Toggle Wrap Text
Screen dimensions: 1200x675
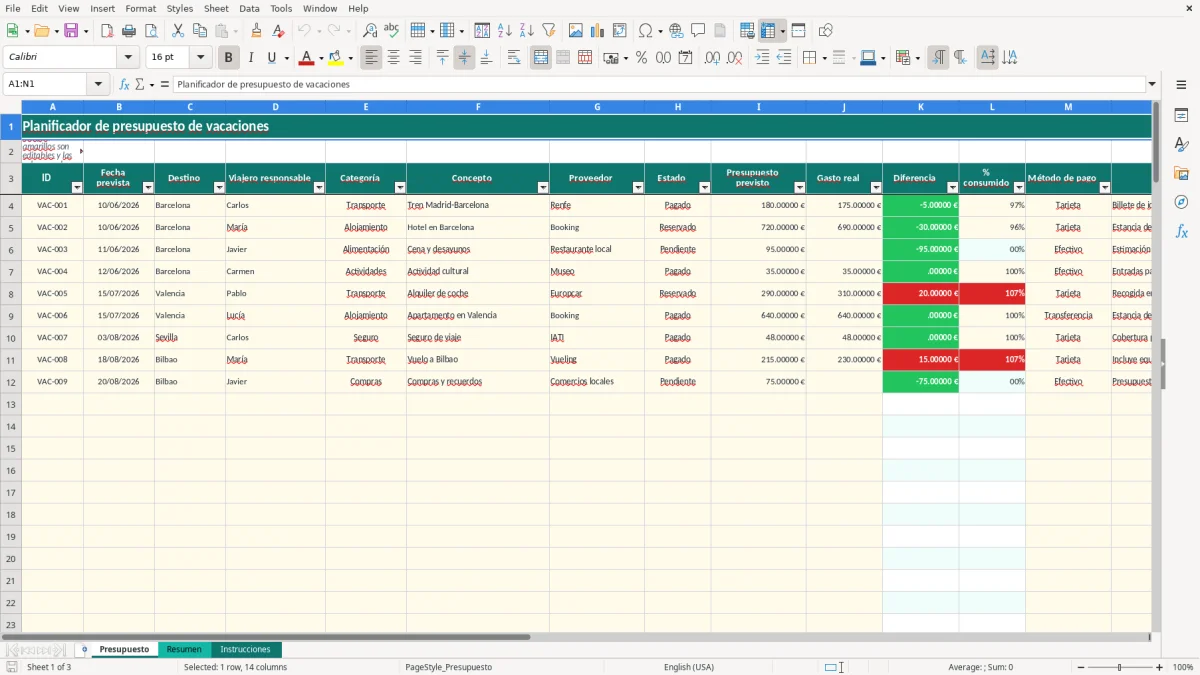[x=514, y=58]
